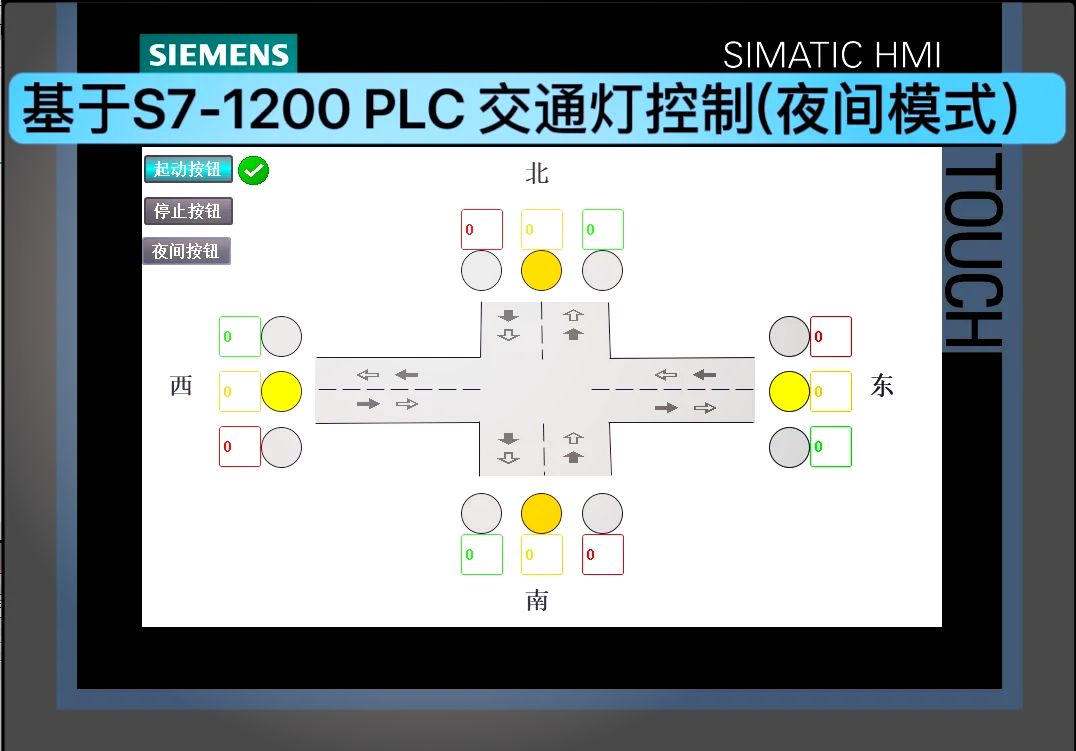Click the south gray lamp above green timer

482,513
